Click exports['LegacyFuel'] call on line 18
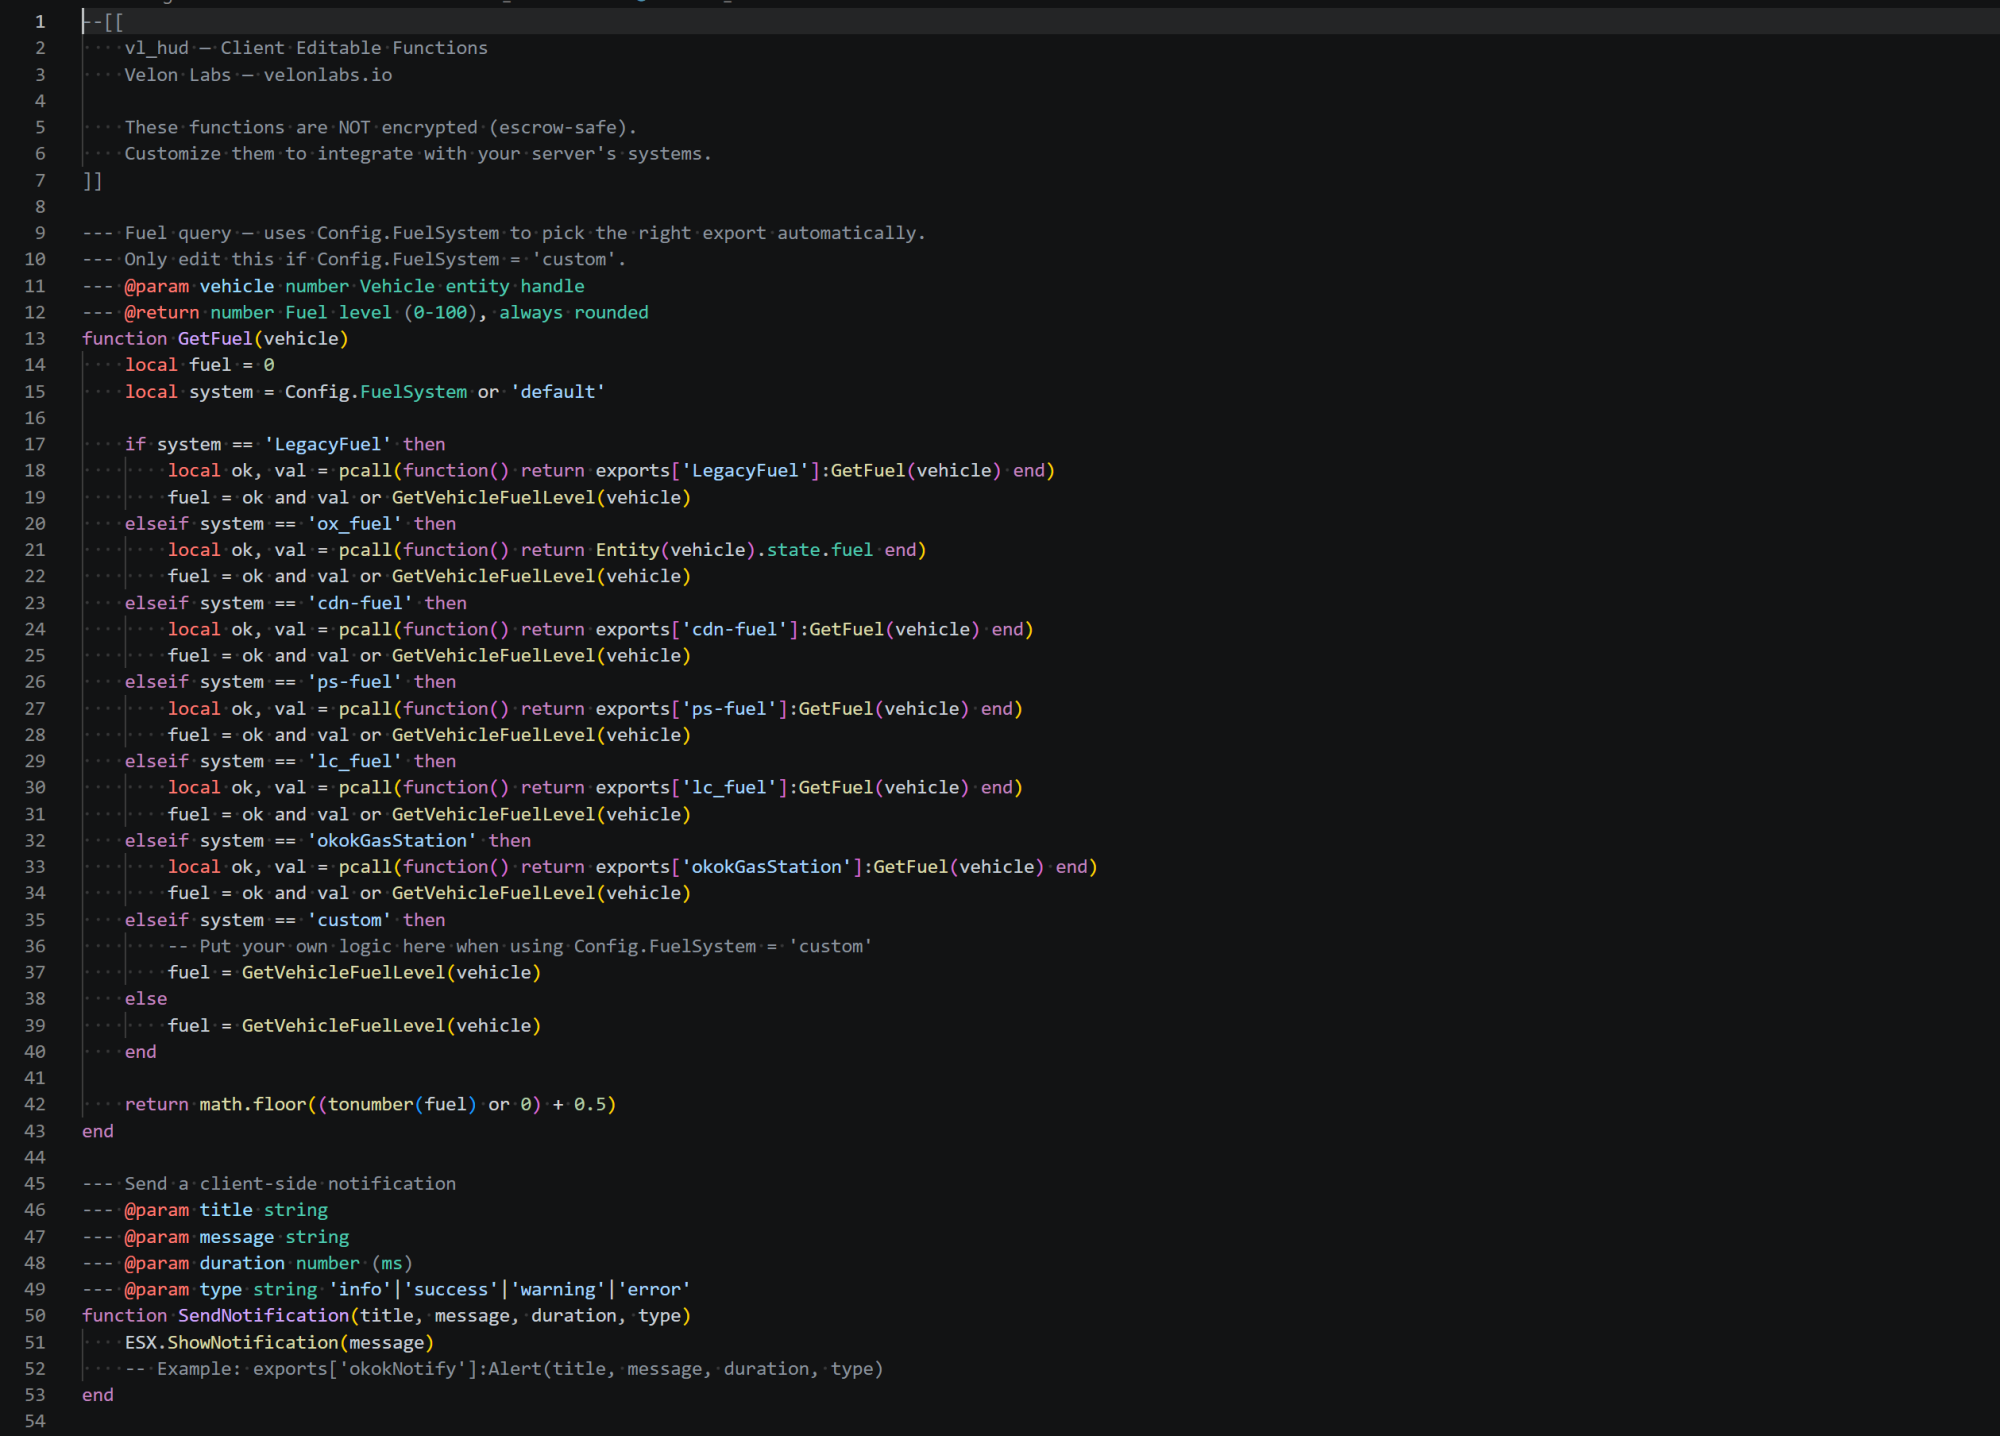The width and height of the screenshot is (2000, 1436). pyautogui.click(x=708, y=470)
